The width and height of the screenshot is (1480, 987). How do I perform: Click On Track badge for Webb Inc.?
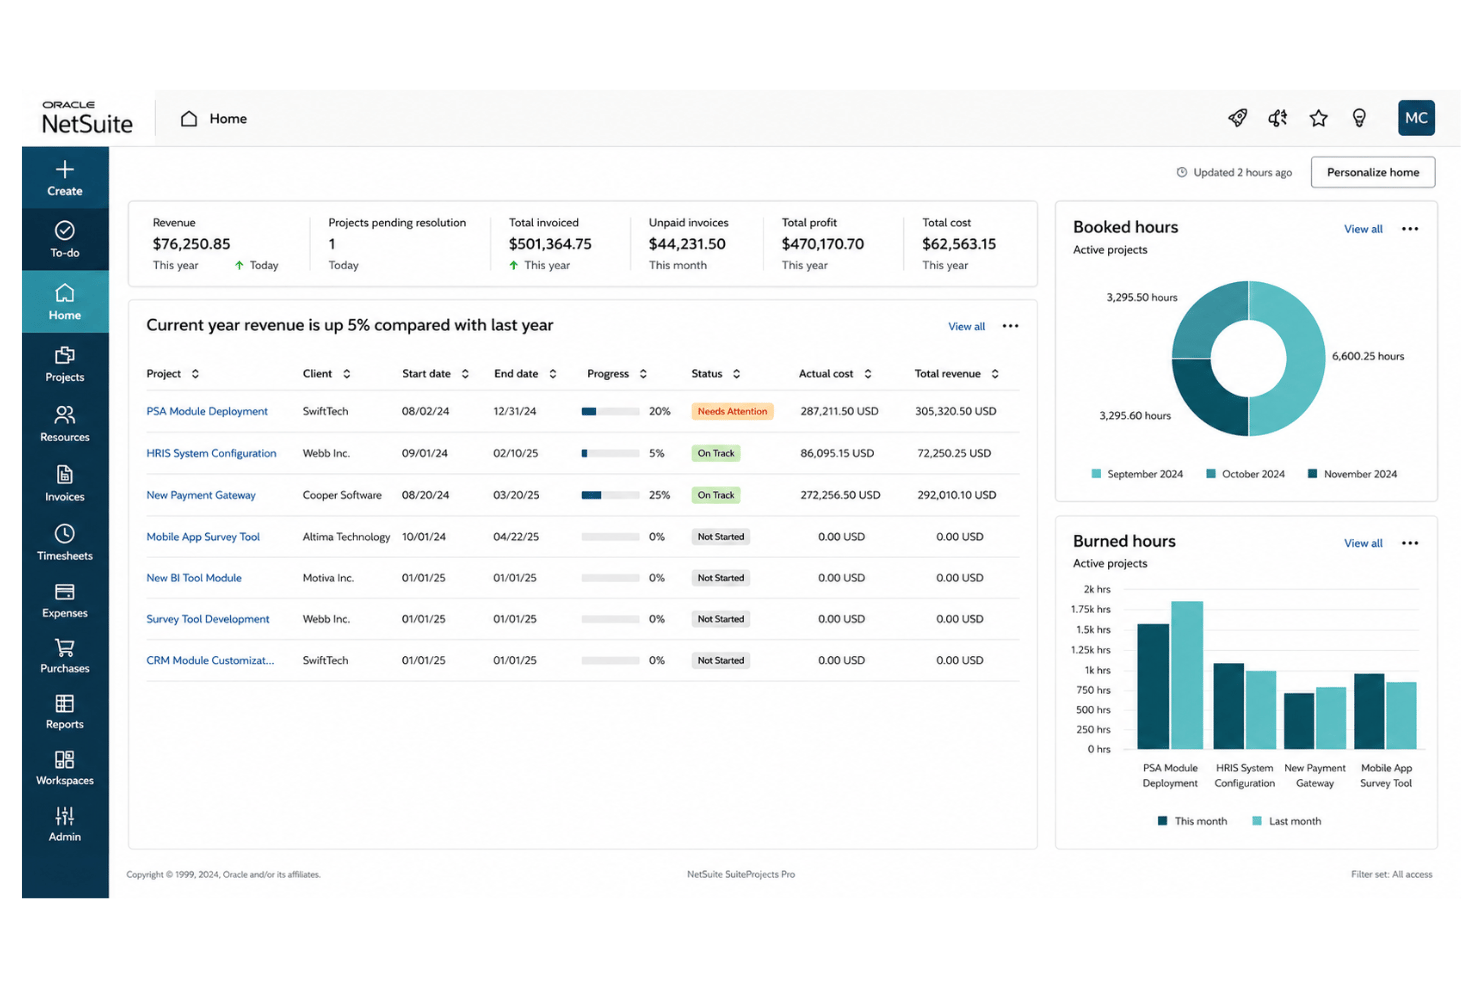click(x=716, y=453)
